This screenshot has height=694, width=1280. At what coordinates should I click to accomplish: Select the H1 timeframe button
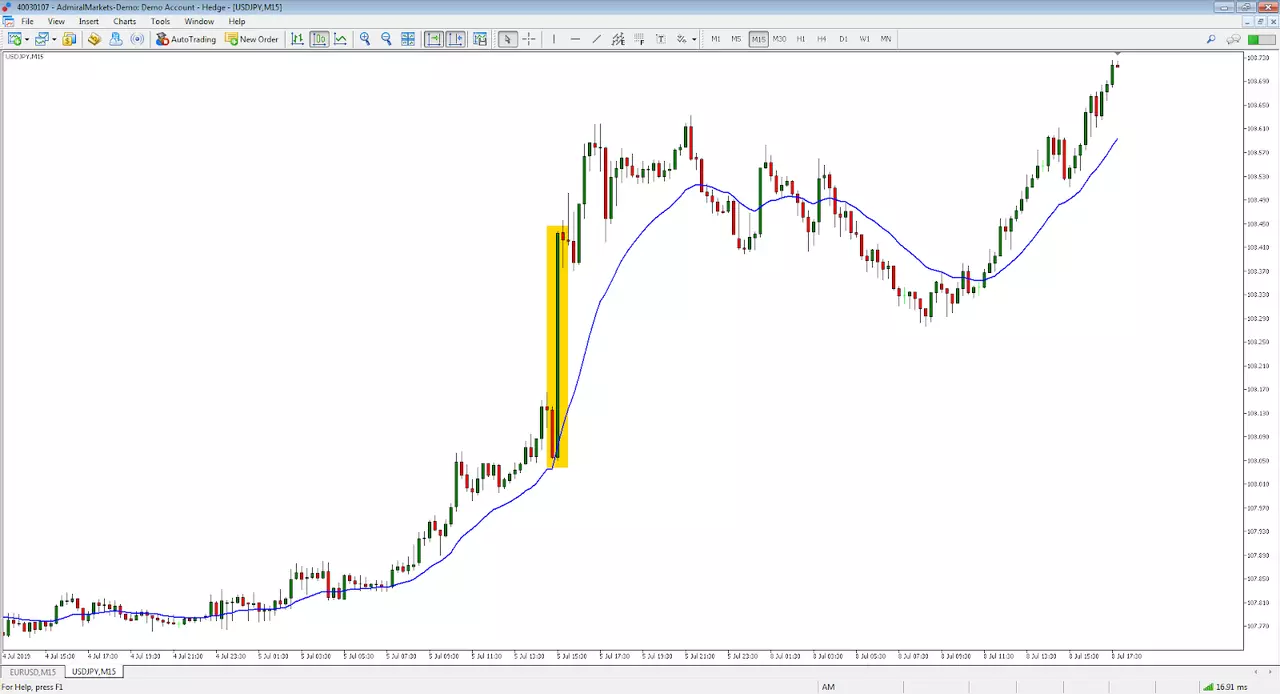click(x=801, y=39)
